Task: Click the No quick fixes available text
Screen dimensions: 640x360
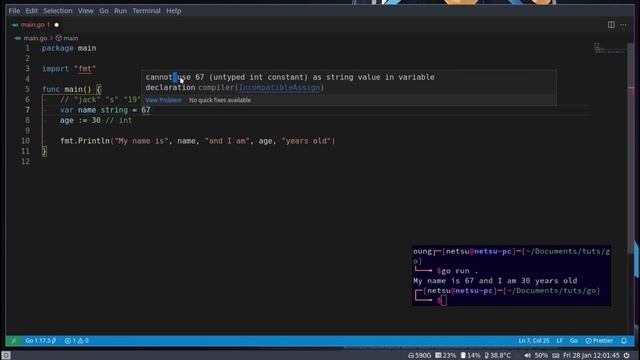Action: click(x=220, y=100)
